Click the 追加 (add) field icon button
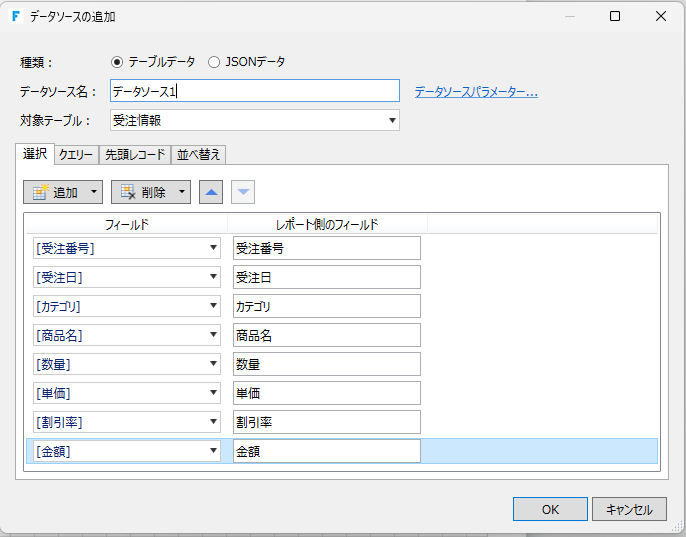 click(x=54, y=192)
